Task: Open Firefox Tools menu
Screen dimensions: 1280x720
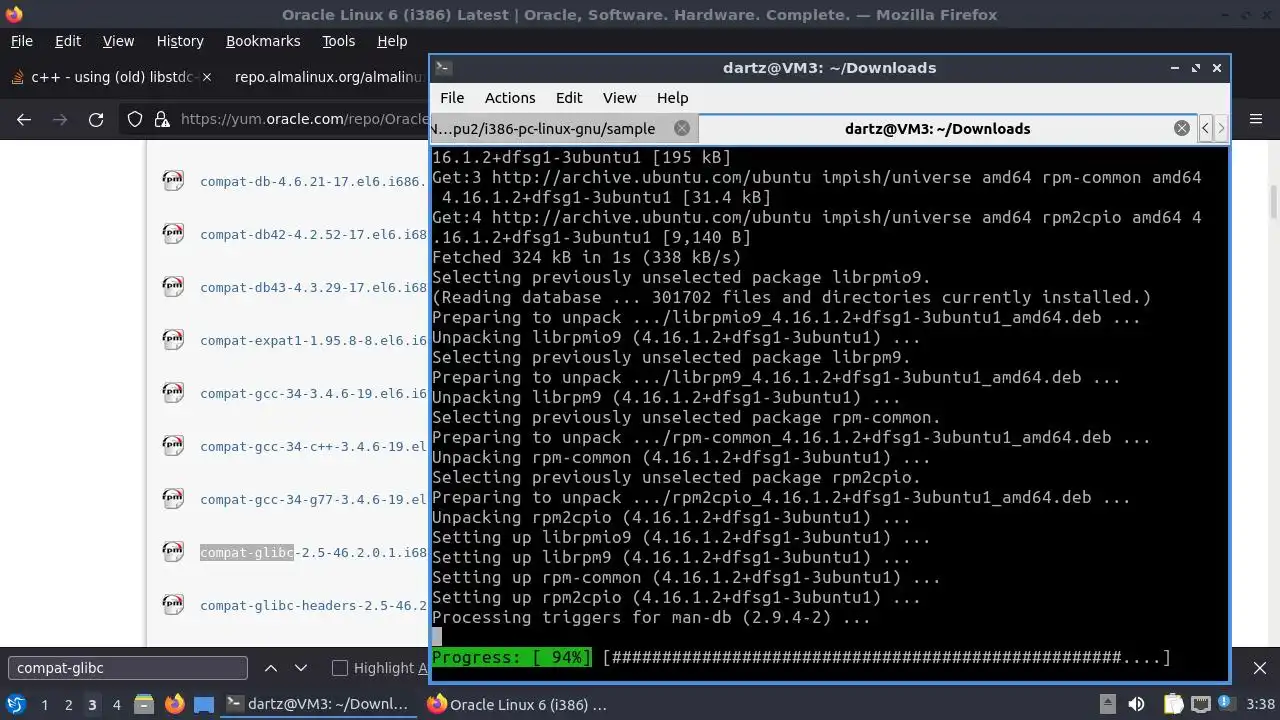Action: 338,41
